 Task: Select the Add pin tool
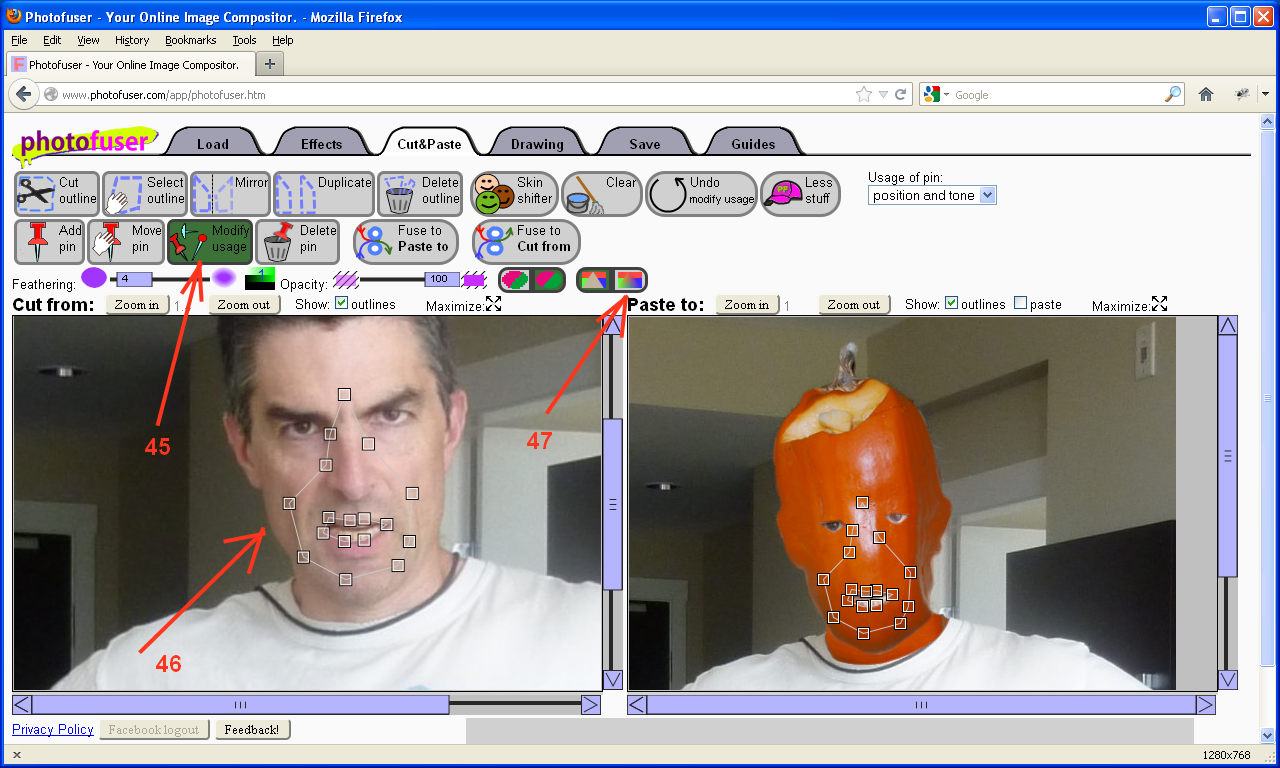tap(49, 242)
